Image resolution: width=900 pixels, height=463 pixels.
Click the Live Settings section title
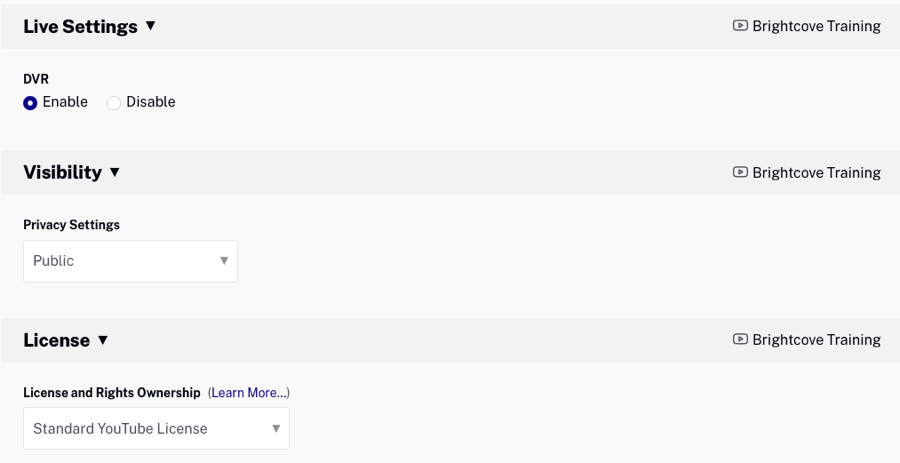coord(80,27)
